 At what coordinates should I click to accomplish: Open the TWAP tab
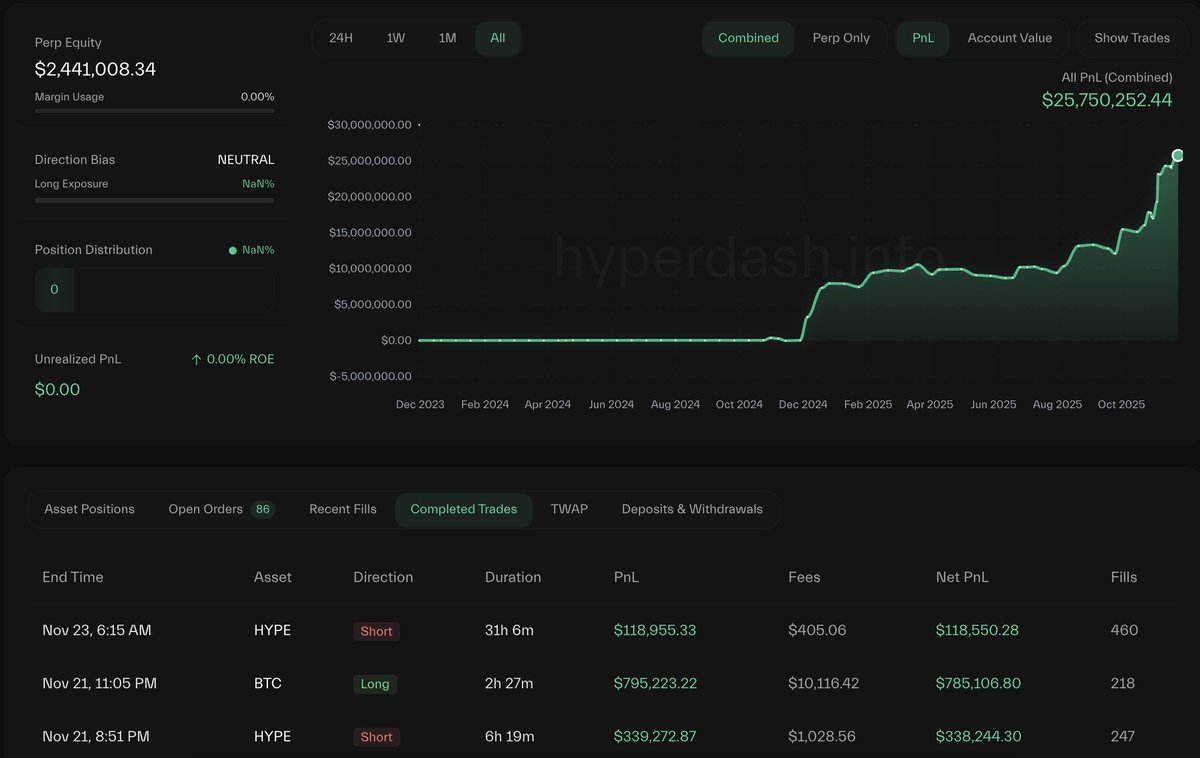tap(569, 509)
